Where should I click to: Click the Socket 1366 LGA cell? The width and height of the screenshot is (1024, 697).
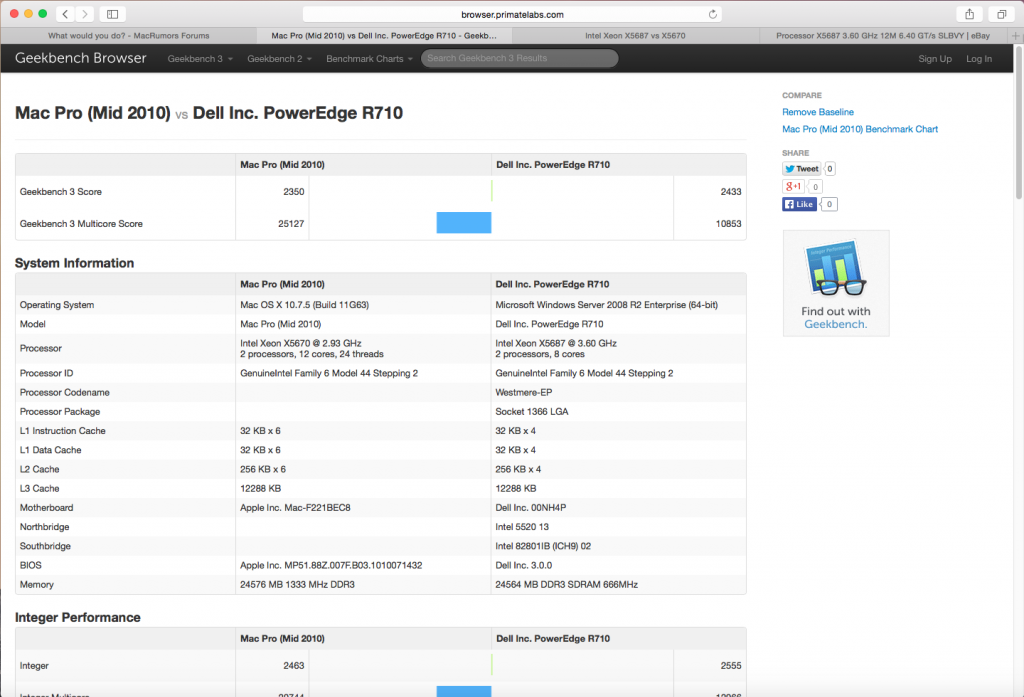point(532,412)
